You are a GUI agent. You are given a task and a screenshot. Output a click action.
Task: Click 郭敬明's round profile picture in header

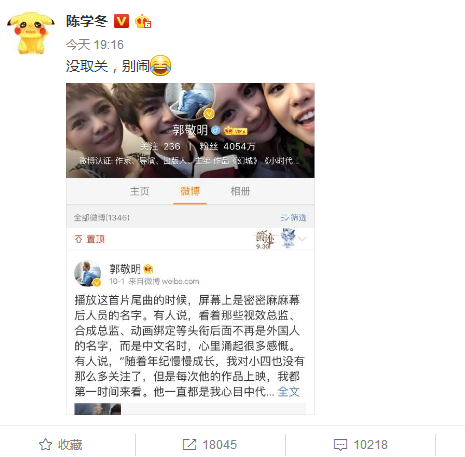click(191, 101)
